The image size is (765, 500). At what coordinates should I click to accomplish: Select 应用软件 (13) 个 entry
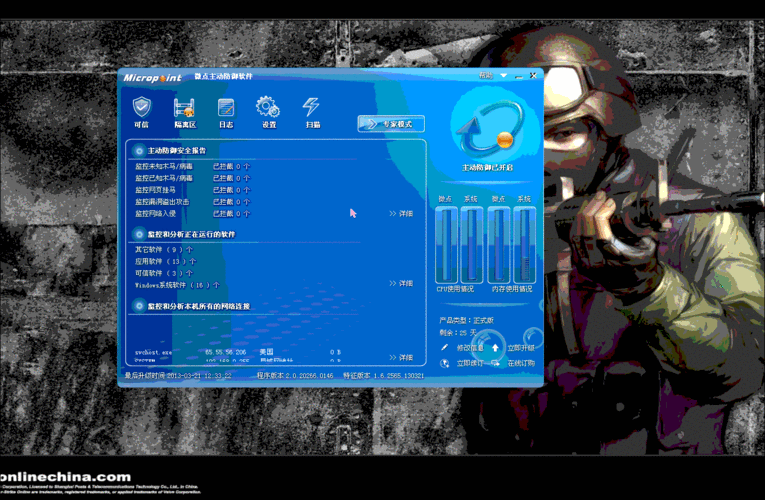(x=165, y=261)
